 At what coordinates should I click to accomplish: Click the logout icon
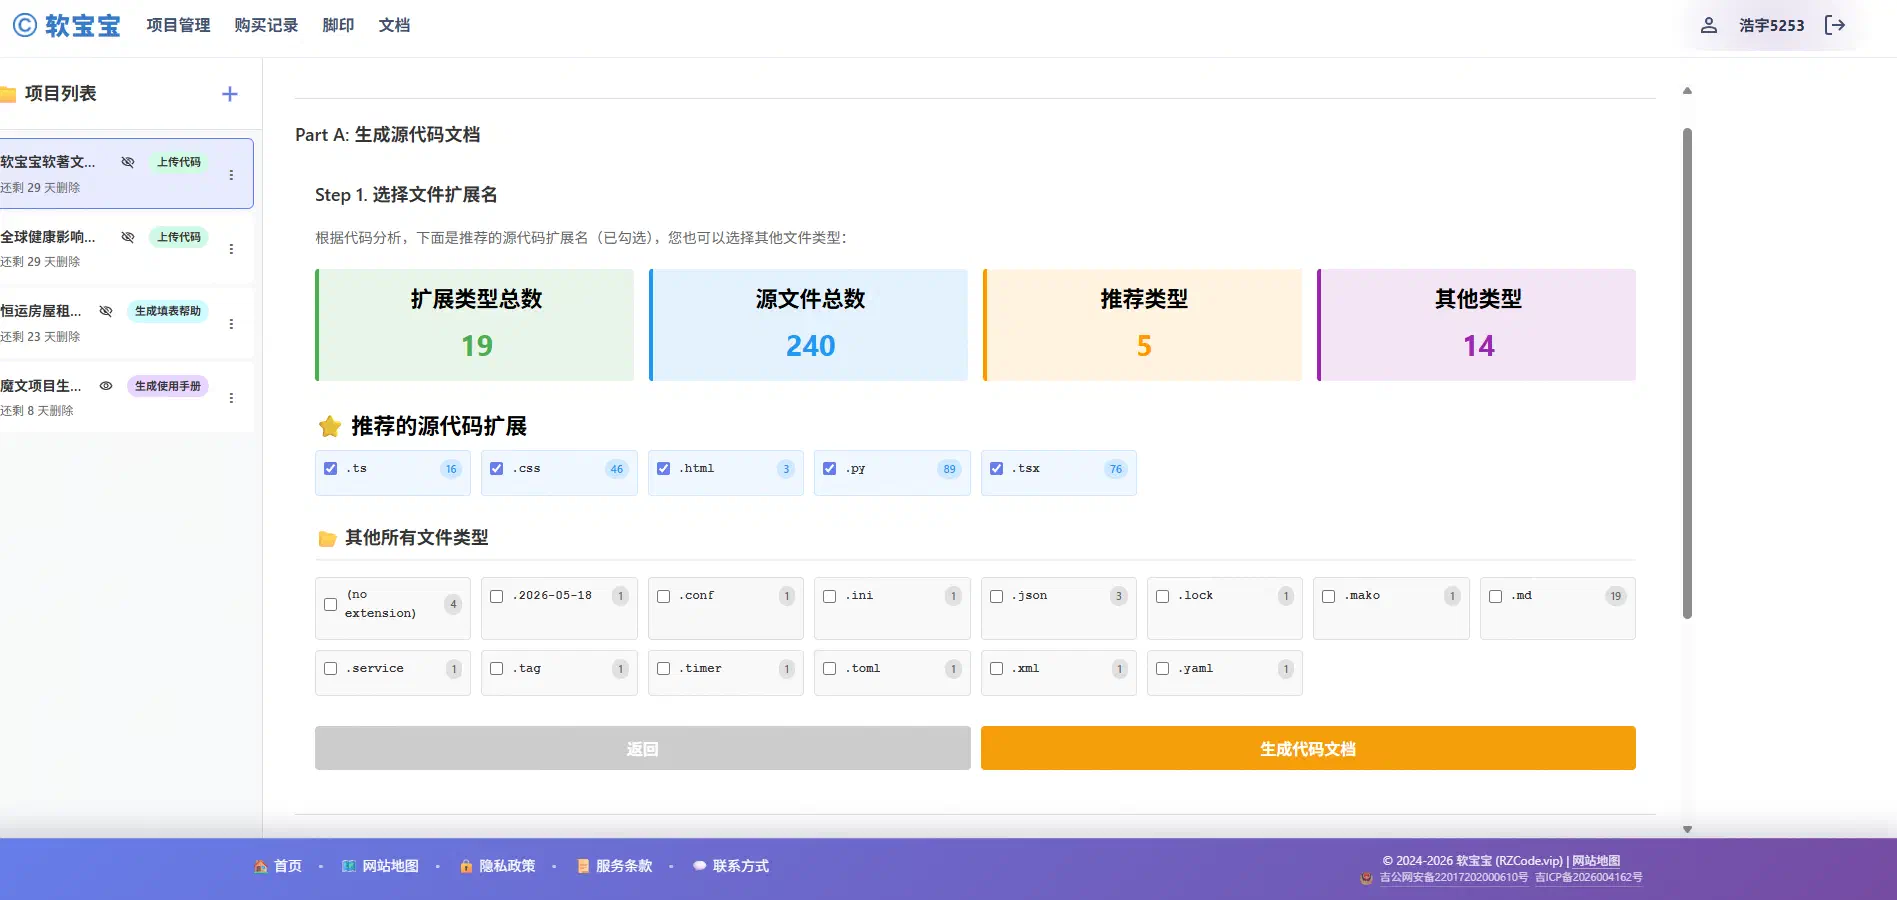click(1835, 25)
